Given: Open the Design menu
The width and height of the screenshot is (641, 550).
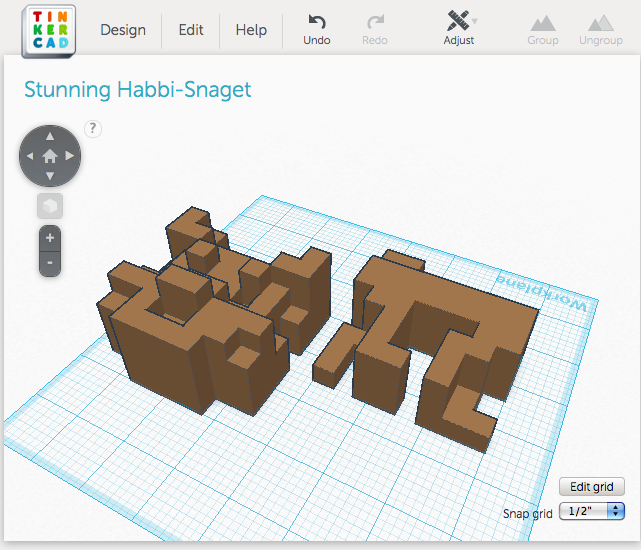Looking at the screenshot, I should (123, 30).
